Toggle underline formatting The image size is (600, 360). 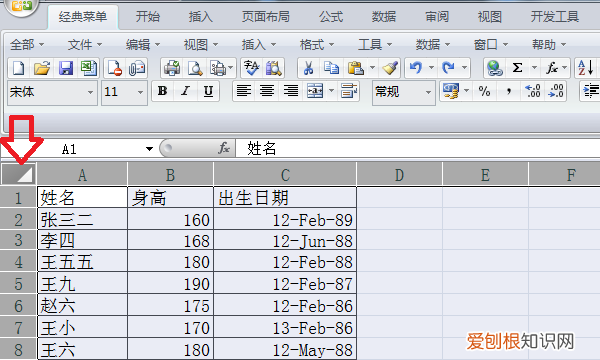[x=209, y=91]
